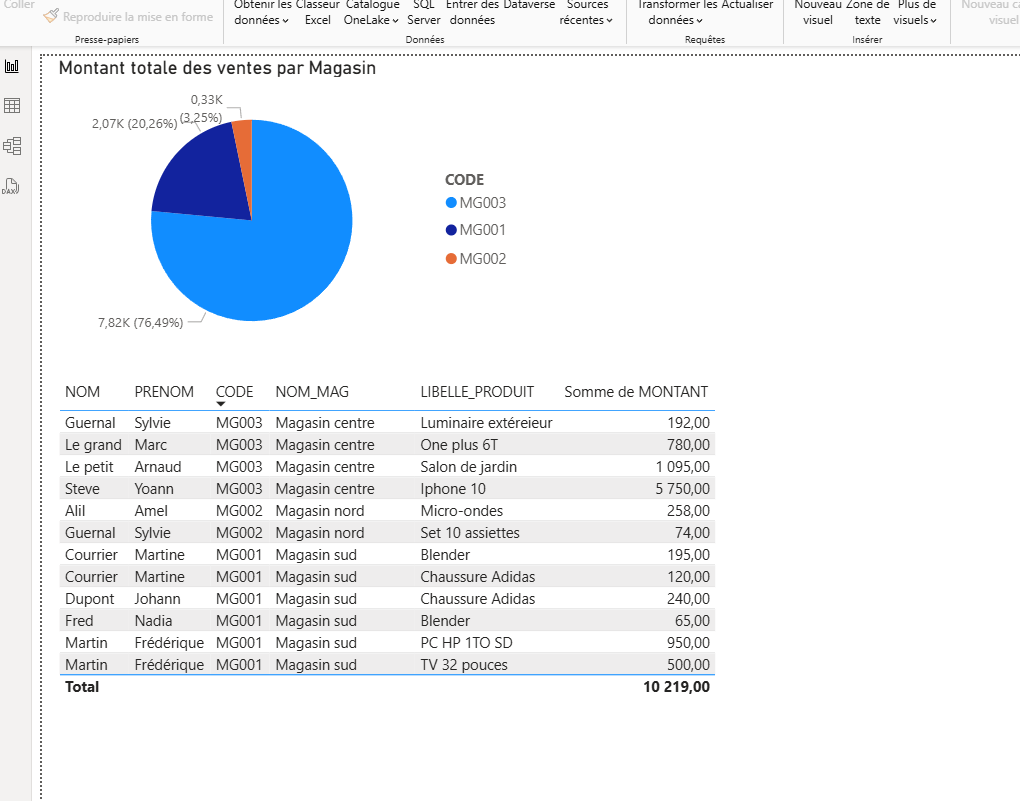Select SQL Server data source
The width and height of the screenshot is (1020, 801).
pyautogui.click(x=424, y=12)
